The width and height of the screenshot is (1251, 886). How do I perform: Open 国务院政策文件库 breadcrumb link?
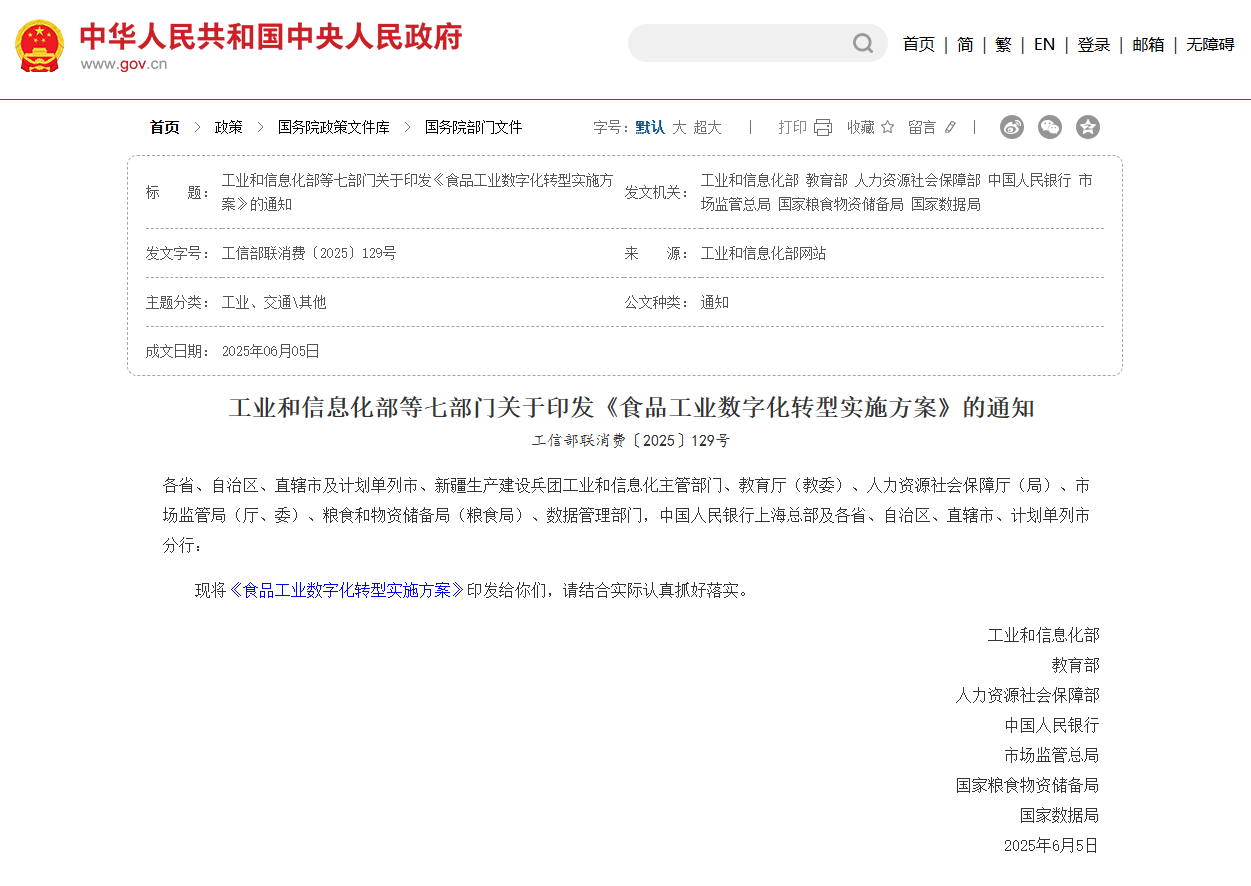pos(333,127)
